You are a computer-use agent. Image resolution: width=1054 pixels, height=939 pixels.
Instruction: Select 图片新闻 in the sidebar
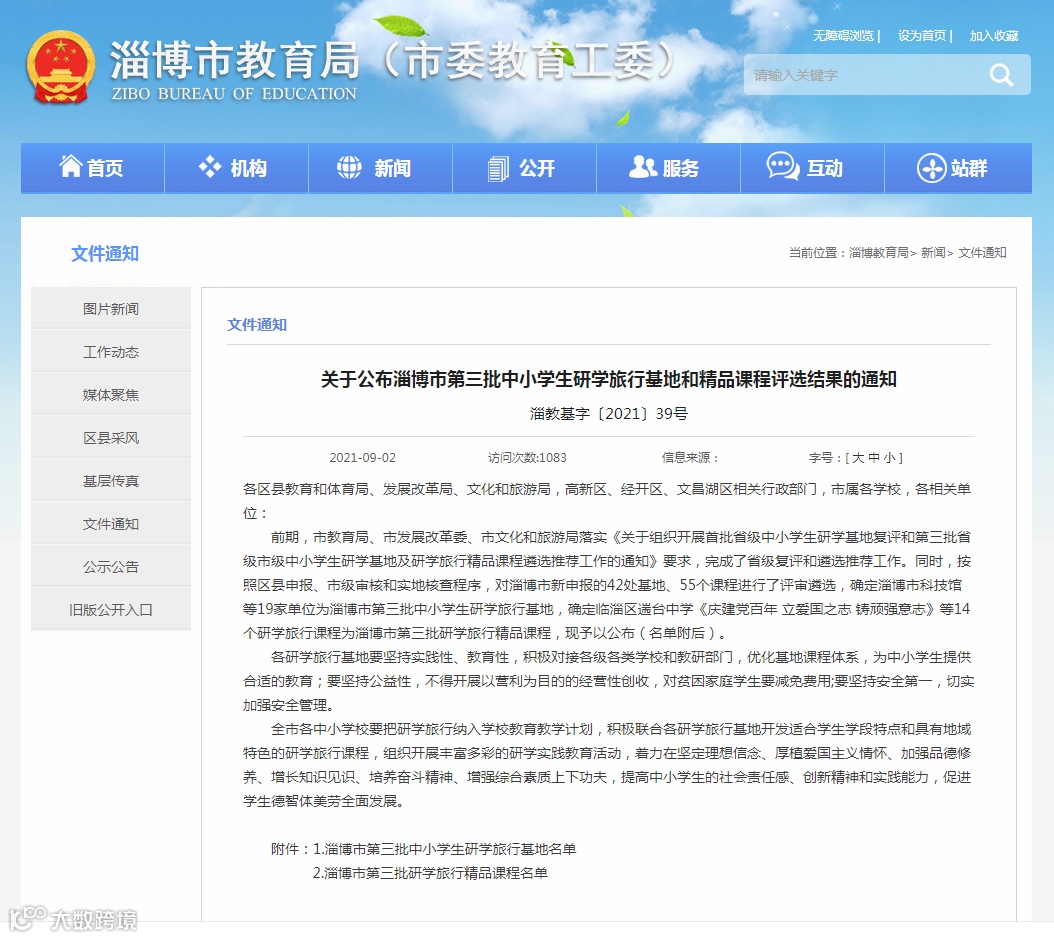(111, 309)
